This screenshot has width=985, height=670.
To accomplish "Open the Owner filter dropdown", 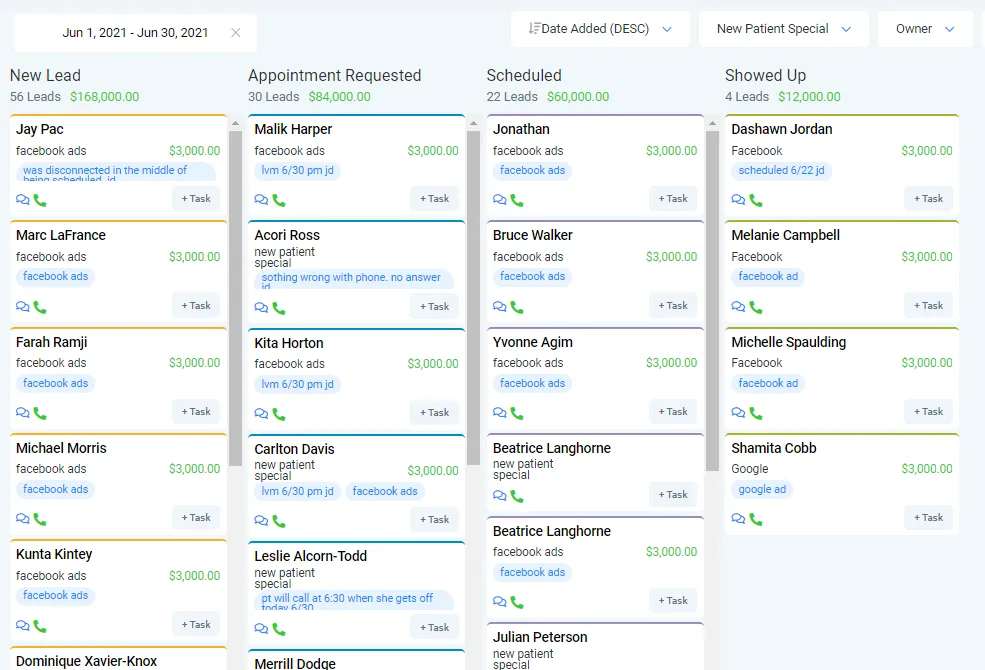I will (925, 29).
